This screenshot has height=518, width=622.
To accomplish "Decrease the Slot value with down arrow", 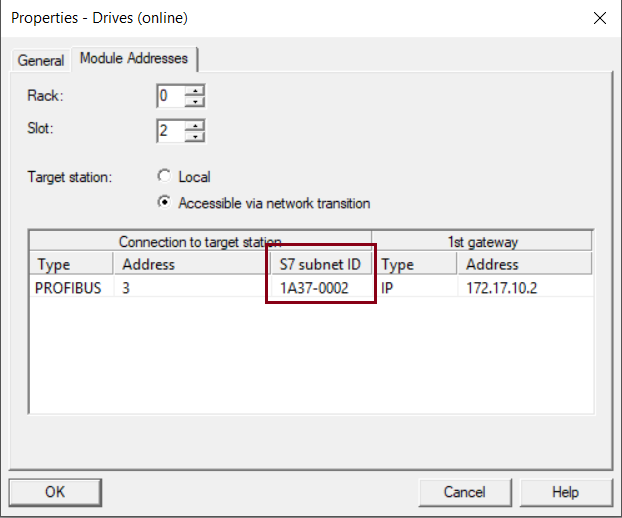I will click(x=195, y=136).
